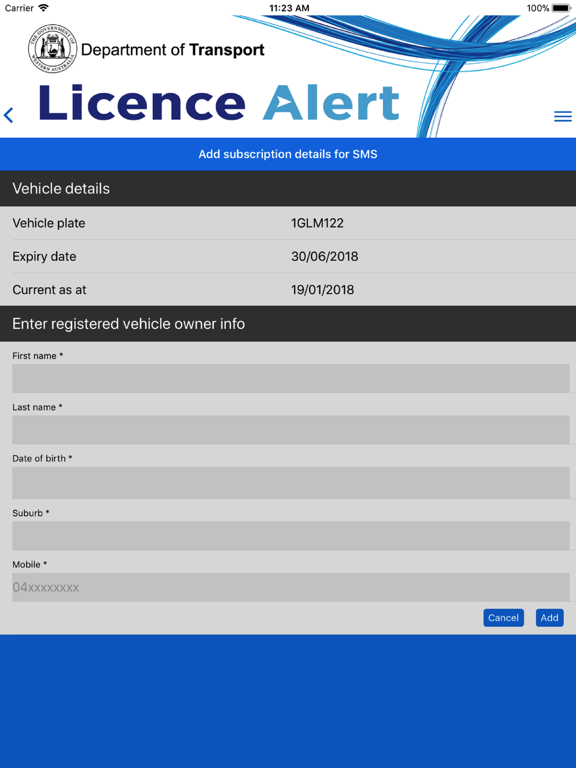The height and width of the screenshot is (768, 576).
Task: Click the Add subscription details for SMS banner
Action: [x=288, y=154]
